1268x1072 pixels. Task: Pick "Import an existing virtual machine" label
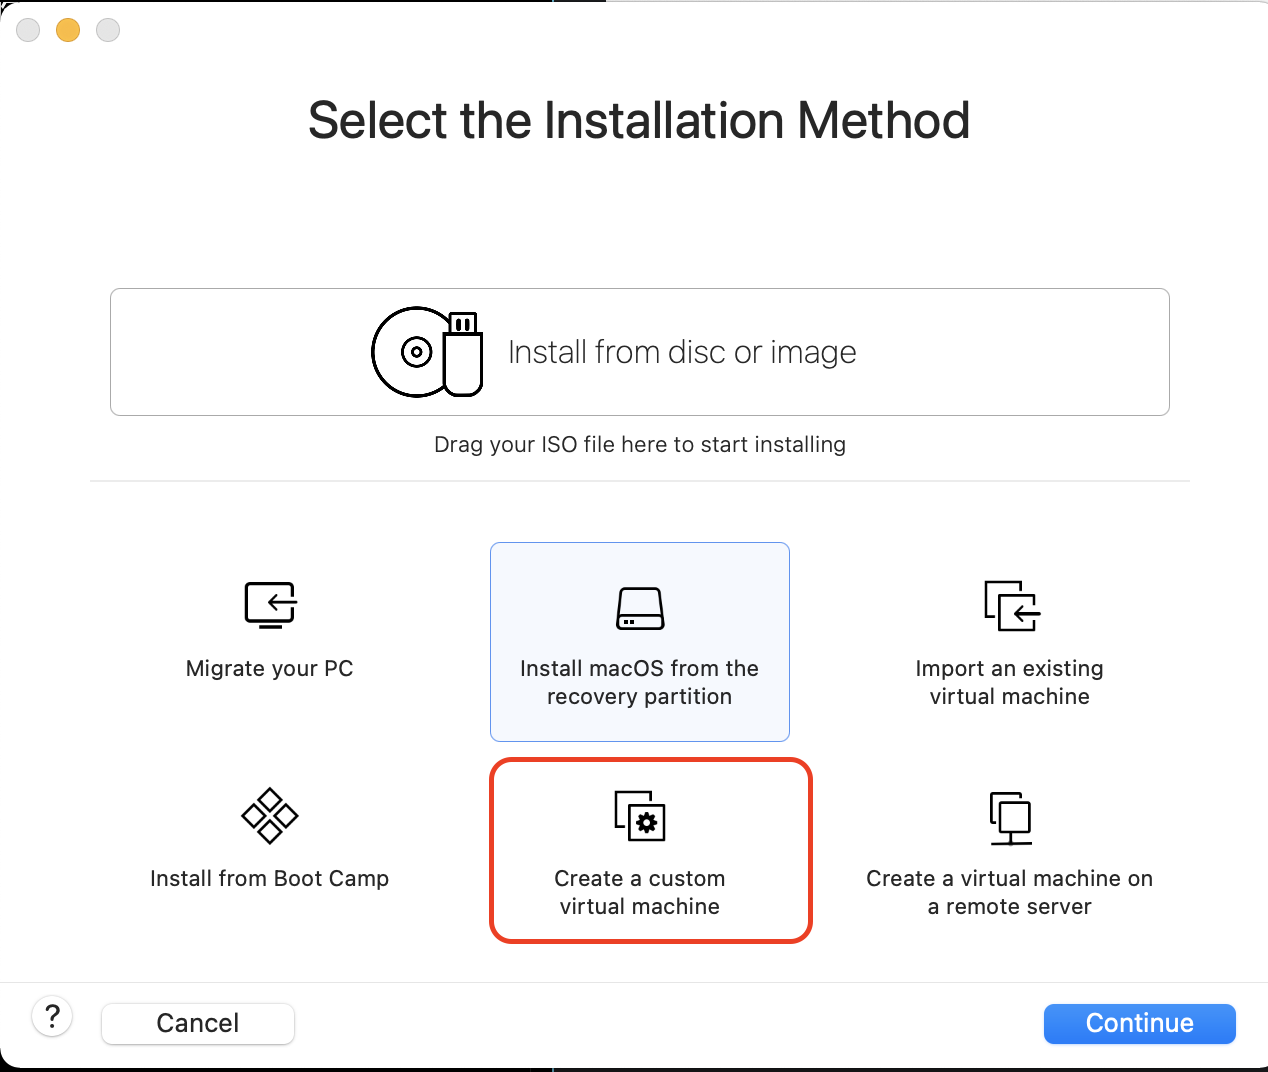(x=1010, y=682)
